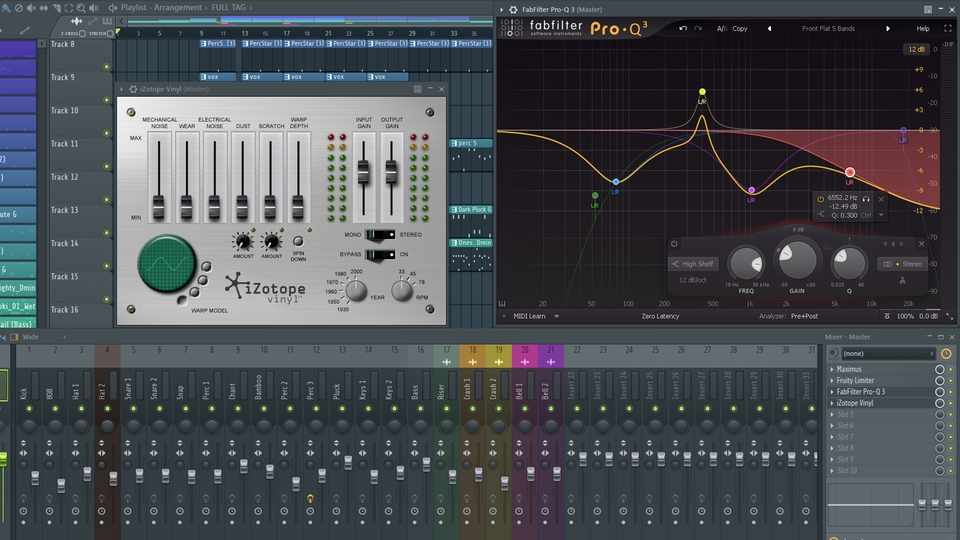
Task: Expand the Maximus slot arrow
Action: pyautogui.click(x=832, y=369)
